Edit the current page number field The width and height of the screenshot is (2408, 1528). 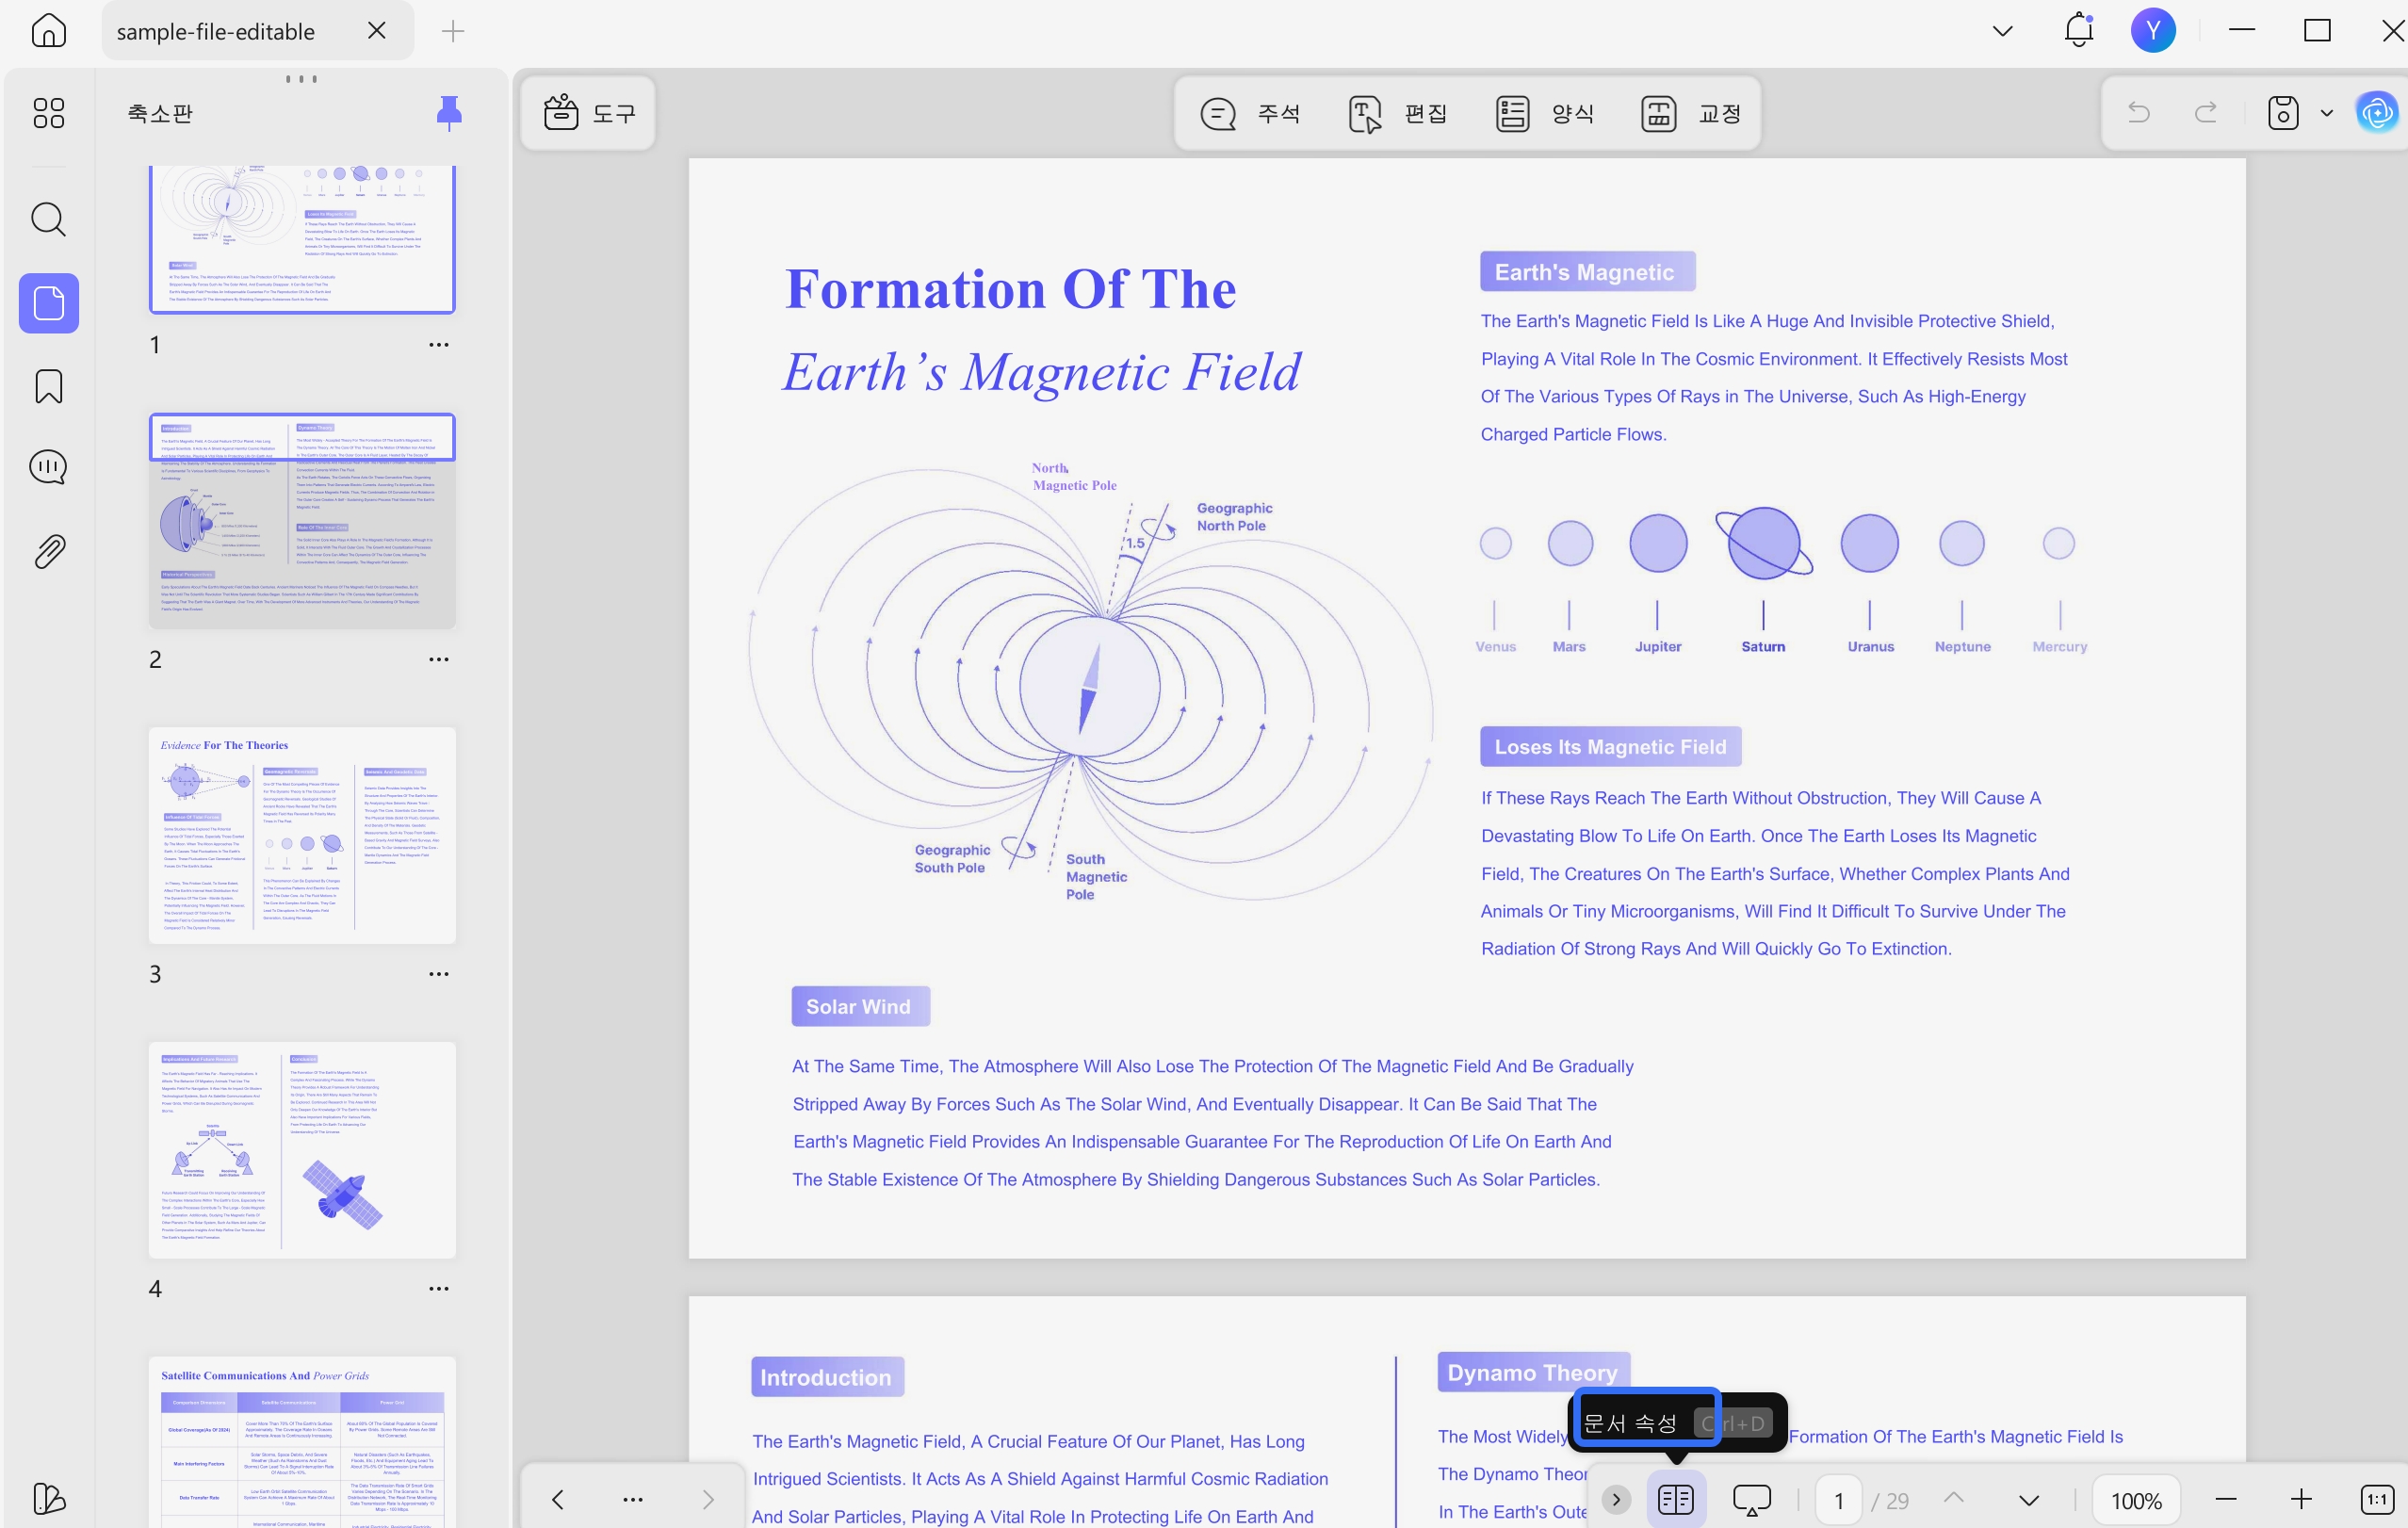tap(1838, 1500)
